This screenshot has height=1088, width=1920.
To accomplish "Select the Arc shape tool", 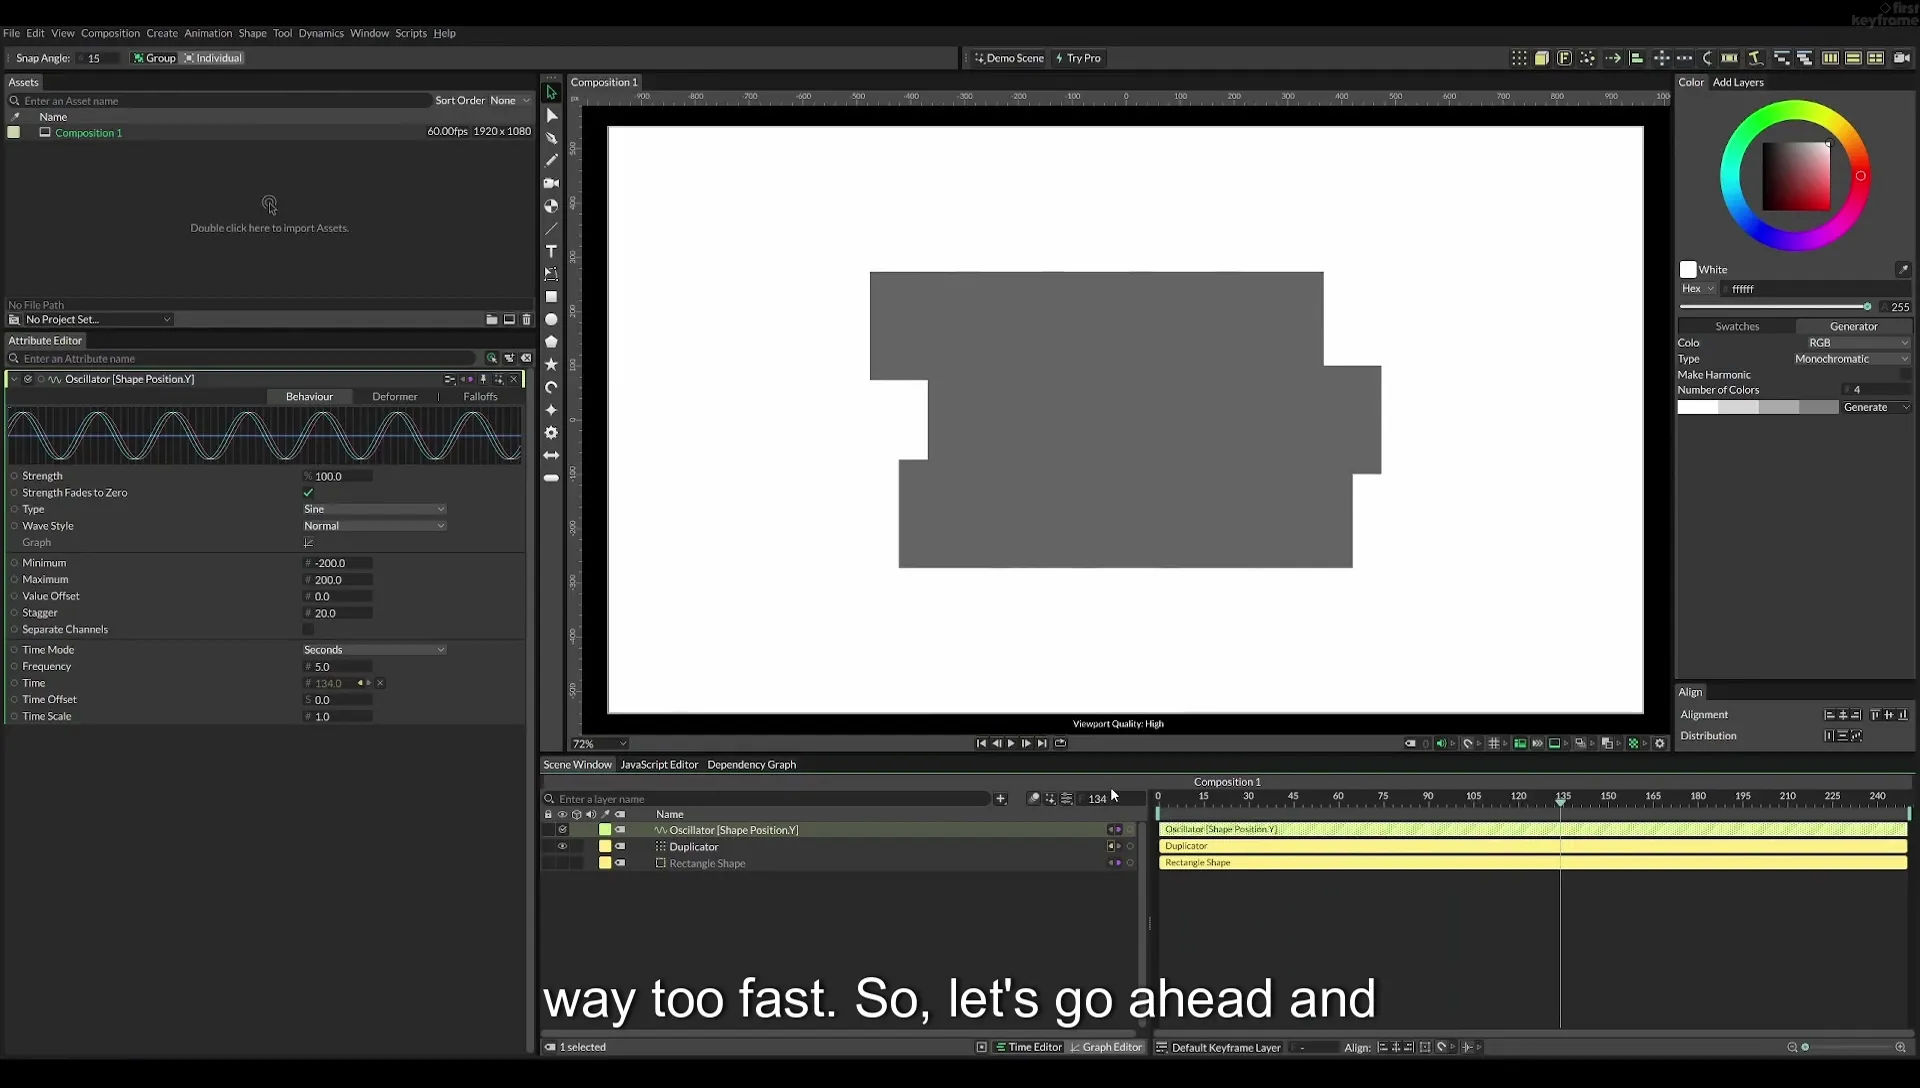I will pos(551,387).
